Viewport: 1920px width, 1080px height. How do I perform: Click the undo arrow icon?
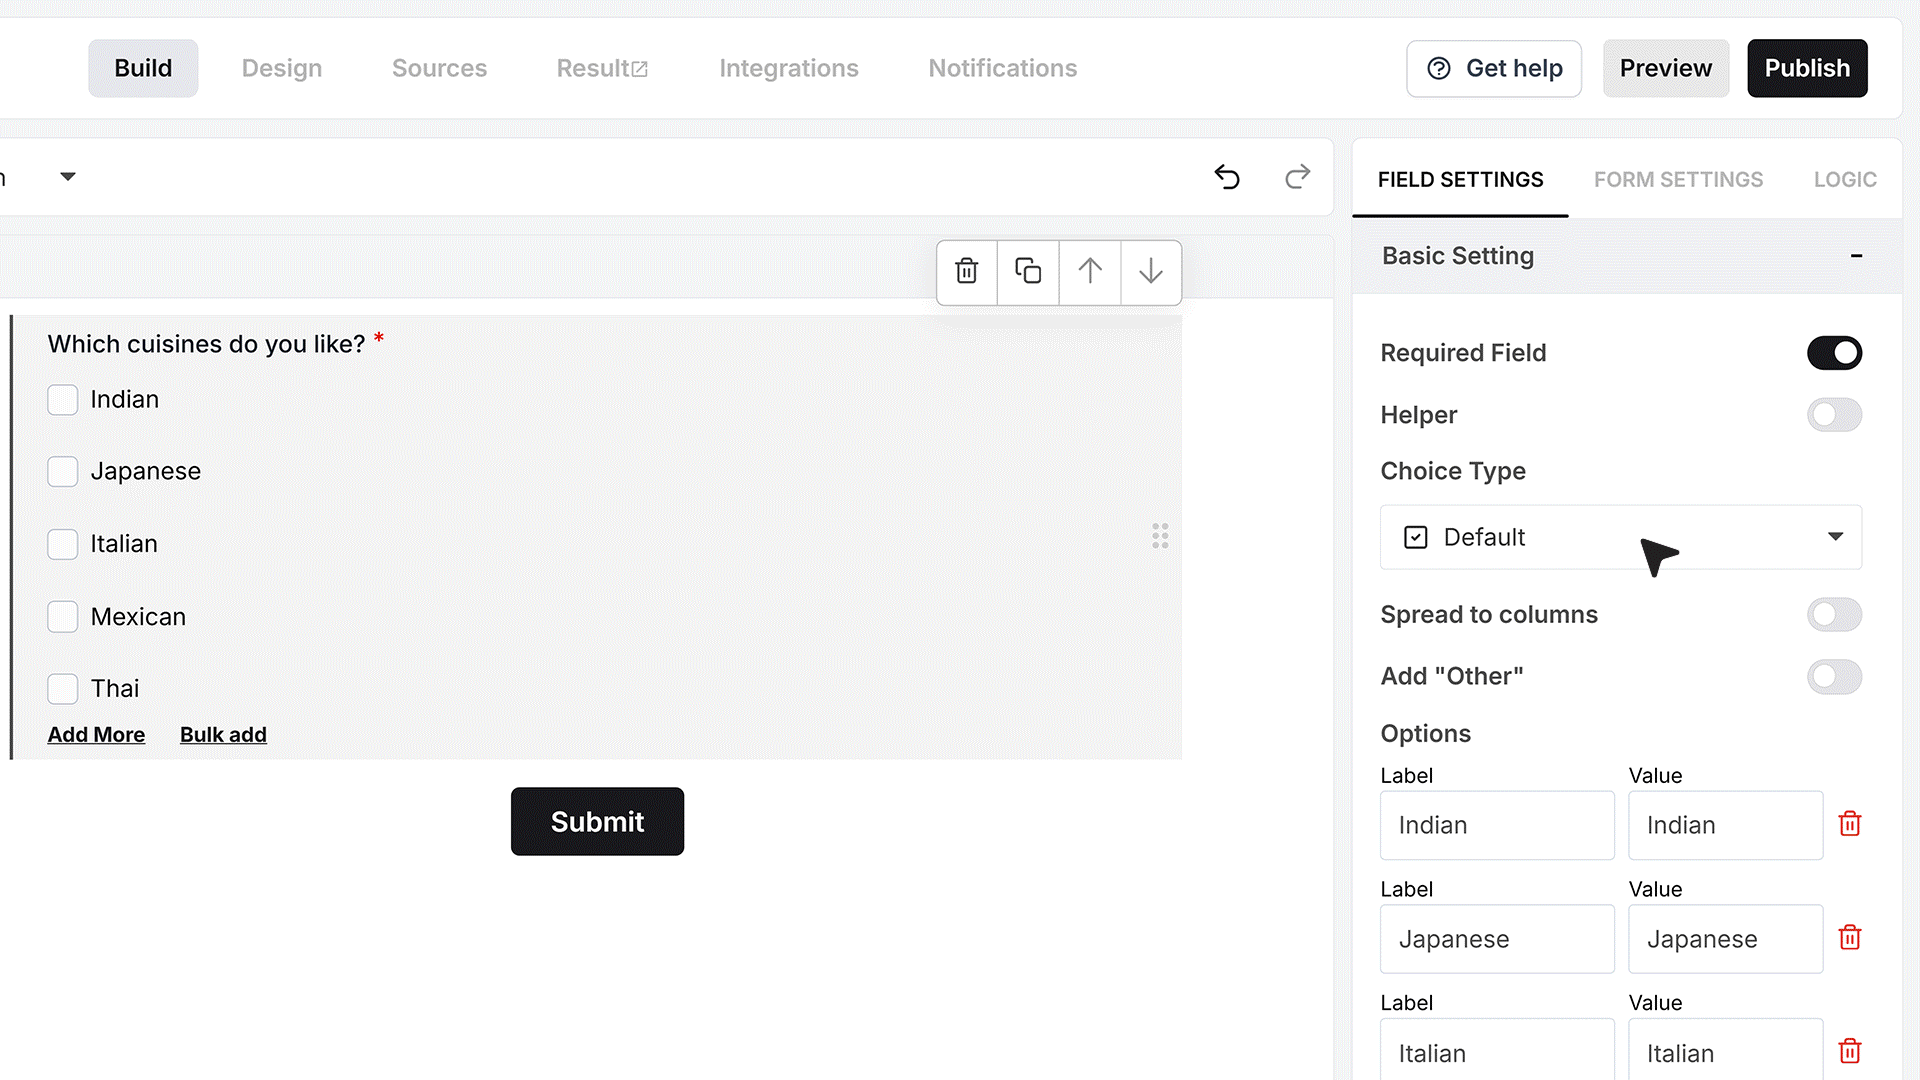1227,177
